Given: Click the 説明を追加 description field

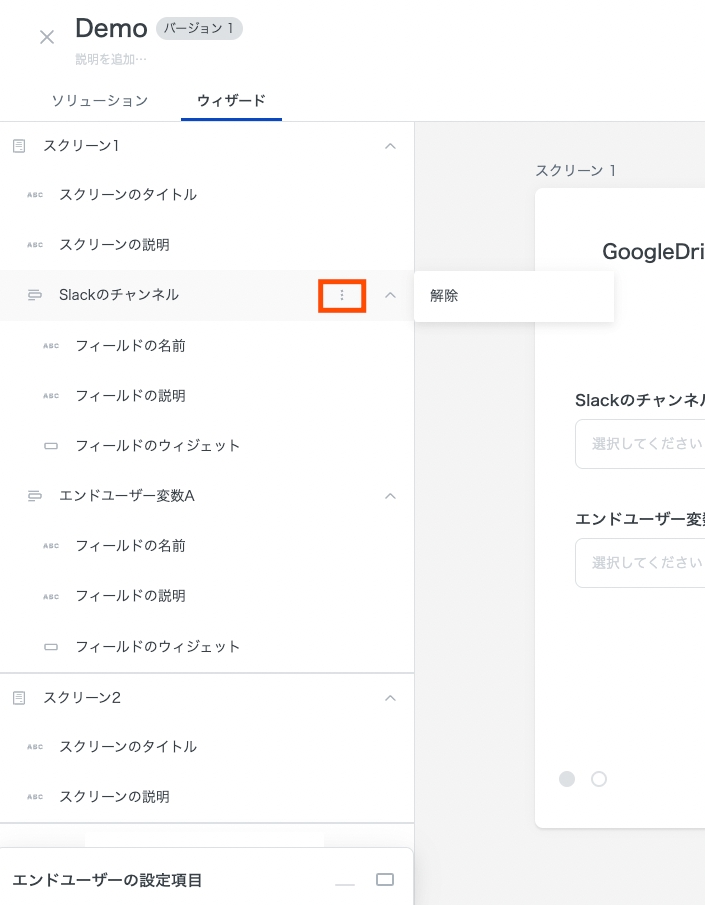Looking at the screenshot, I should click(x=111, y=60).
